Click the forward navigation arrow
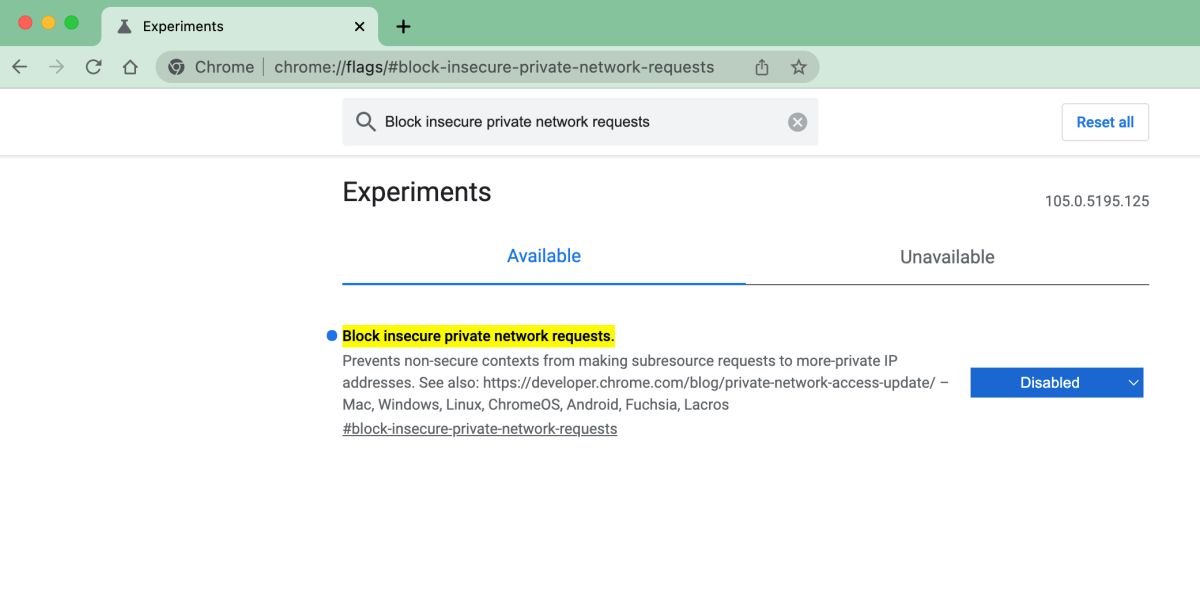The height and width of the screenshot is (605, 1200). point(57,67)
